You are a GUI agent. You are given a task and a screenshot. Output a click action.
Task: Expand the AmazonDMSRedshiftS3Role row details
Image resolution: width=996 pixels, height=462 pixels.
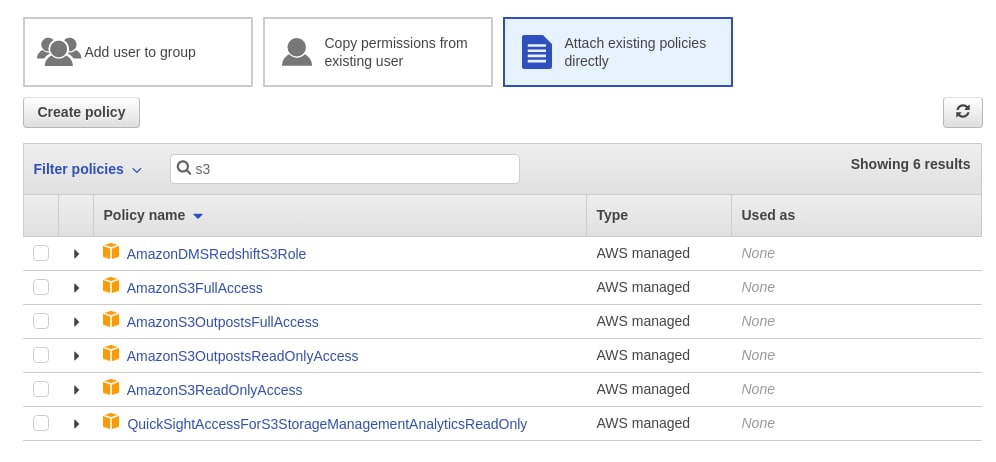76,254
